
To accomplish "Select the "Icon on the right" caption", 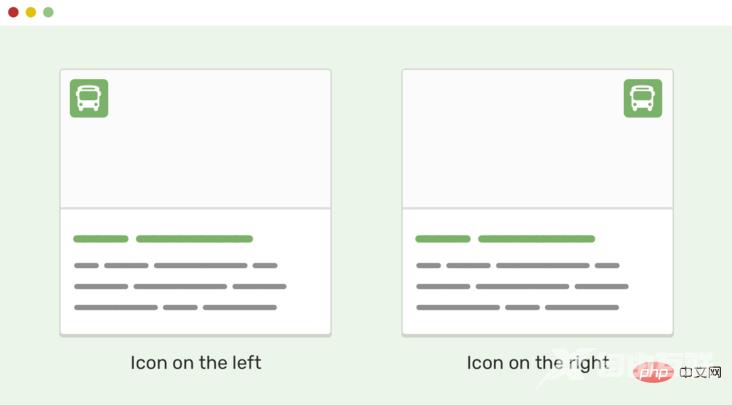I will [538, 362].
